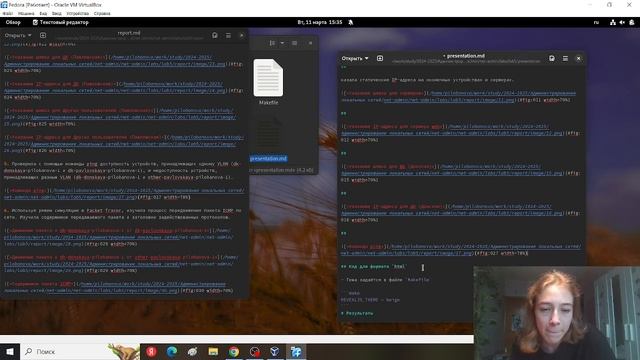Open the 'Открыть' dropdown in presentation.md window

[x=355, y=58]
